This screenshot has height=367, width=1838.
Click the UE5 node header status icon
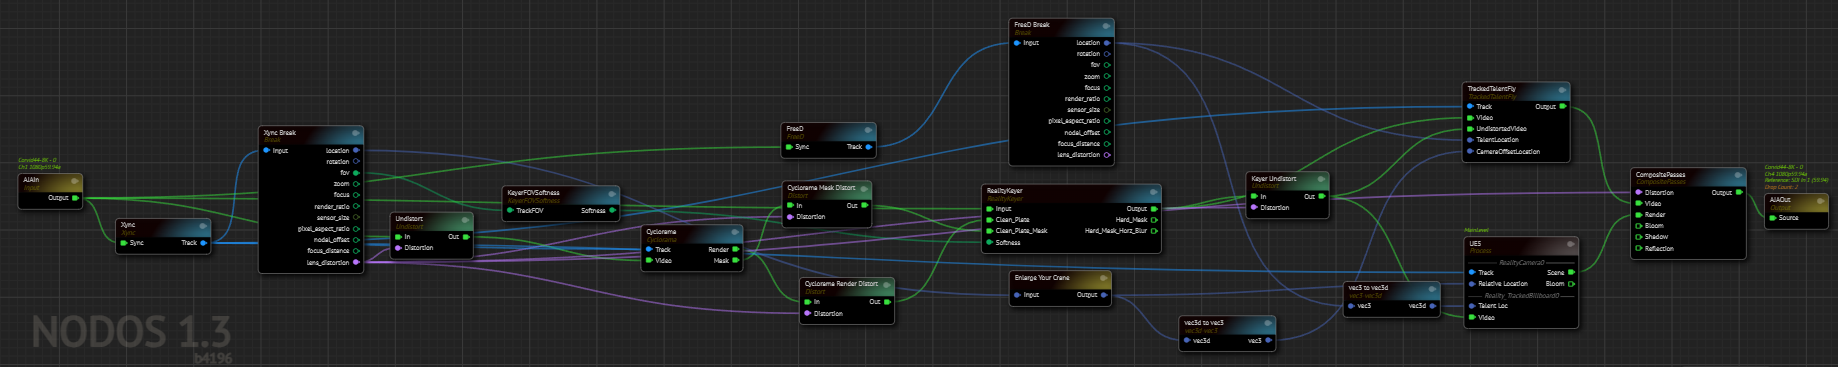1570,243
